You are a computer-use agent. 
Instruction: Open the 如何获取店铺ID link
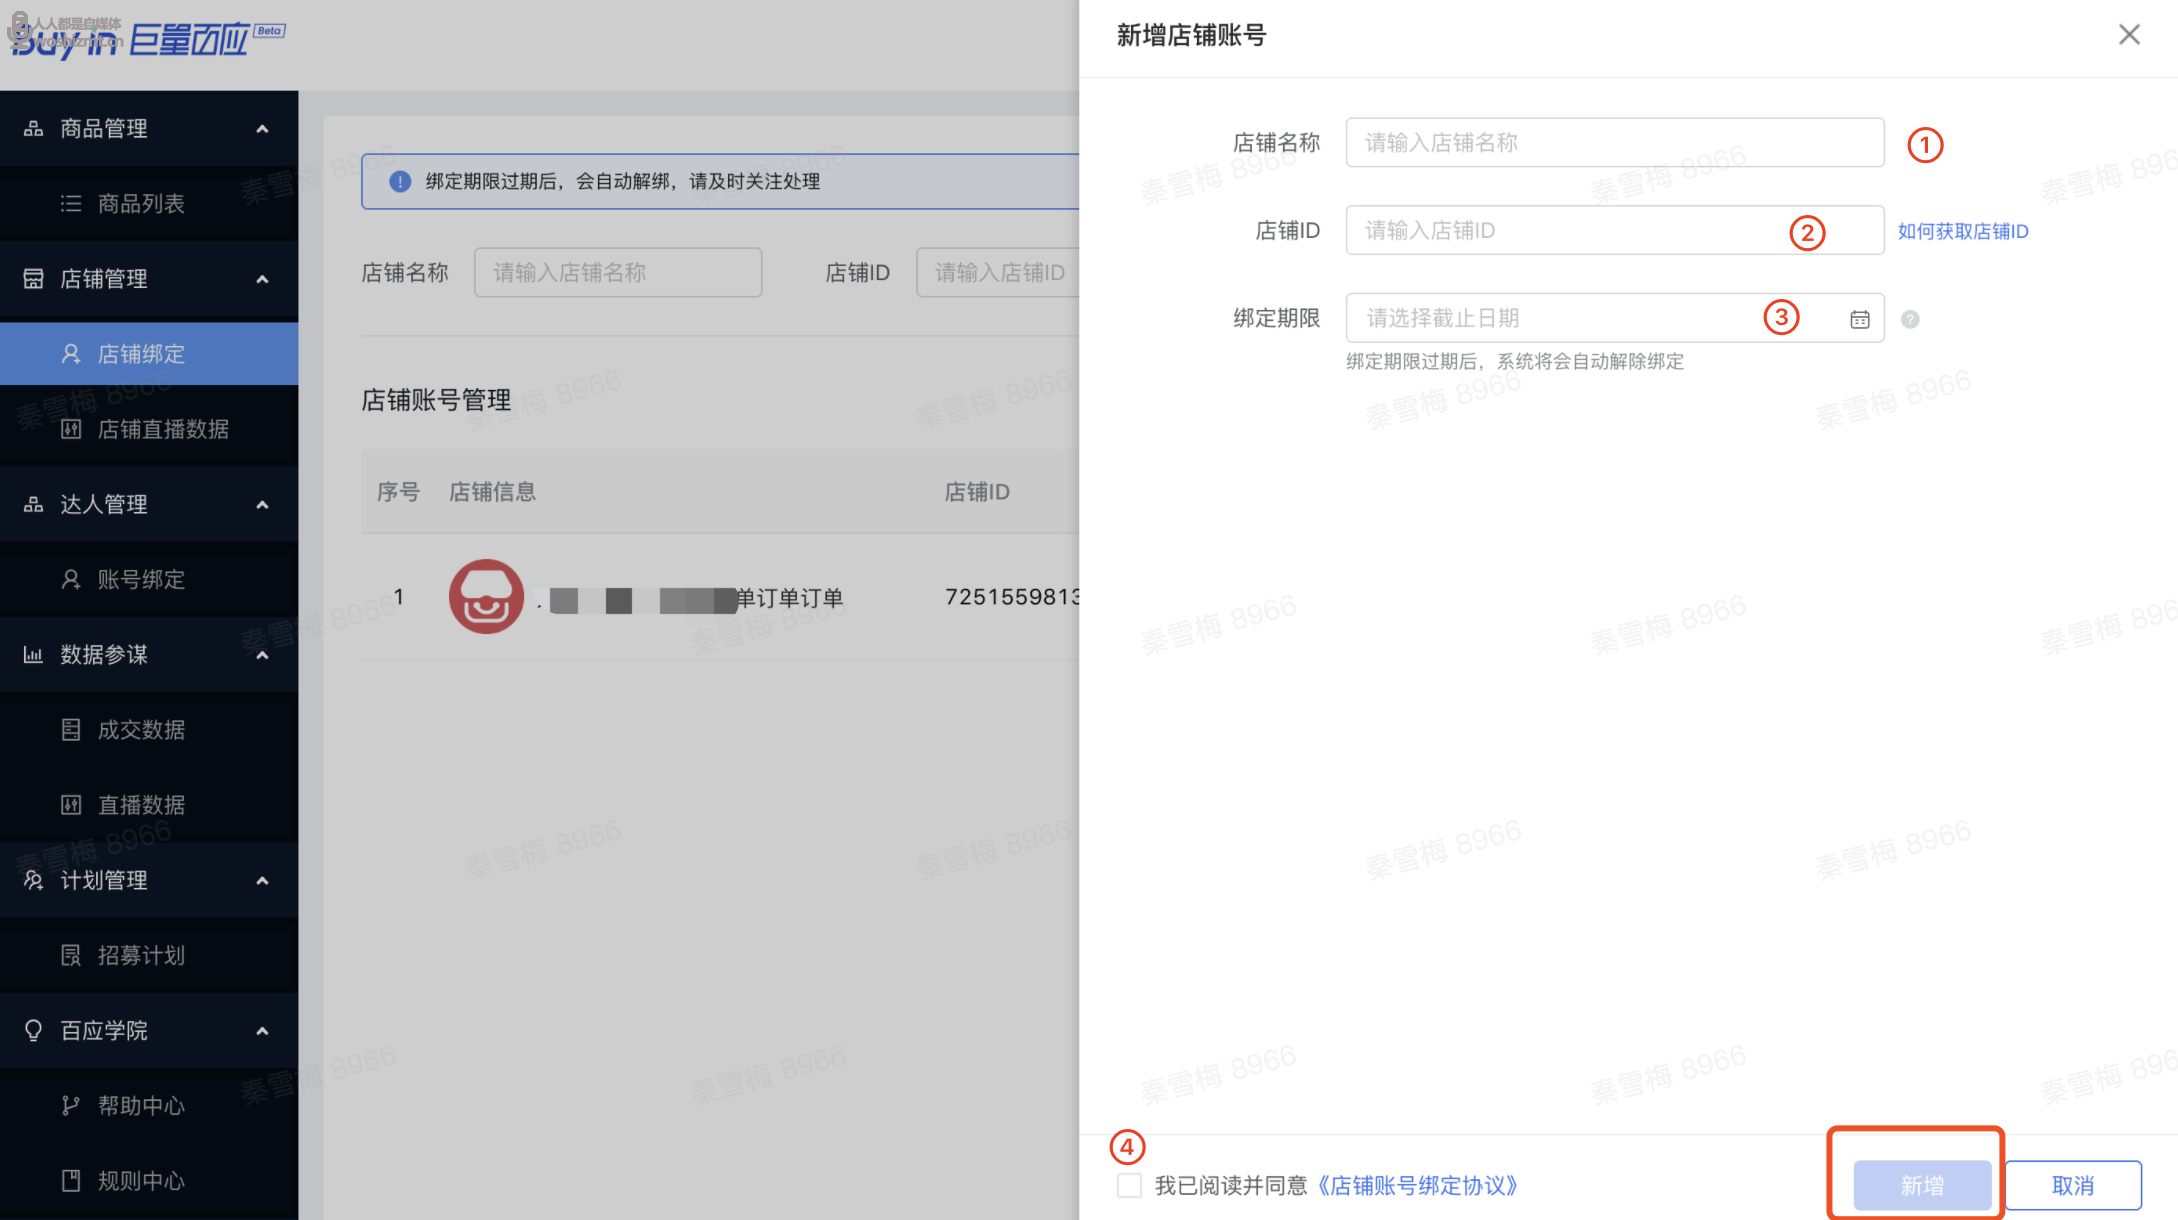coord(1962,231)
